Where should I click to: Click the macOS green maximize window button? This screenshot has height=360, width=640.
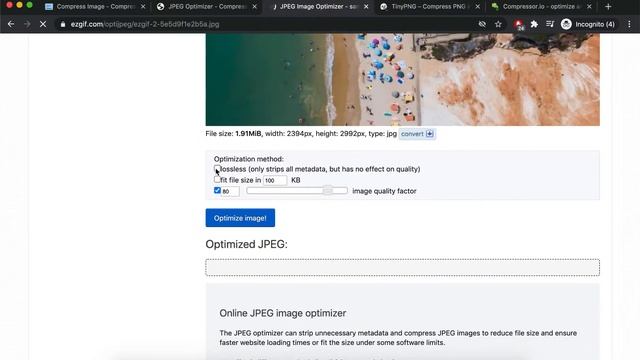(29, 5)
